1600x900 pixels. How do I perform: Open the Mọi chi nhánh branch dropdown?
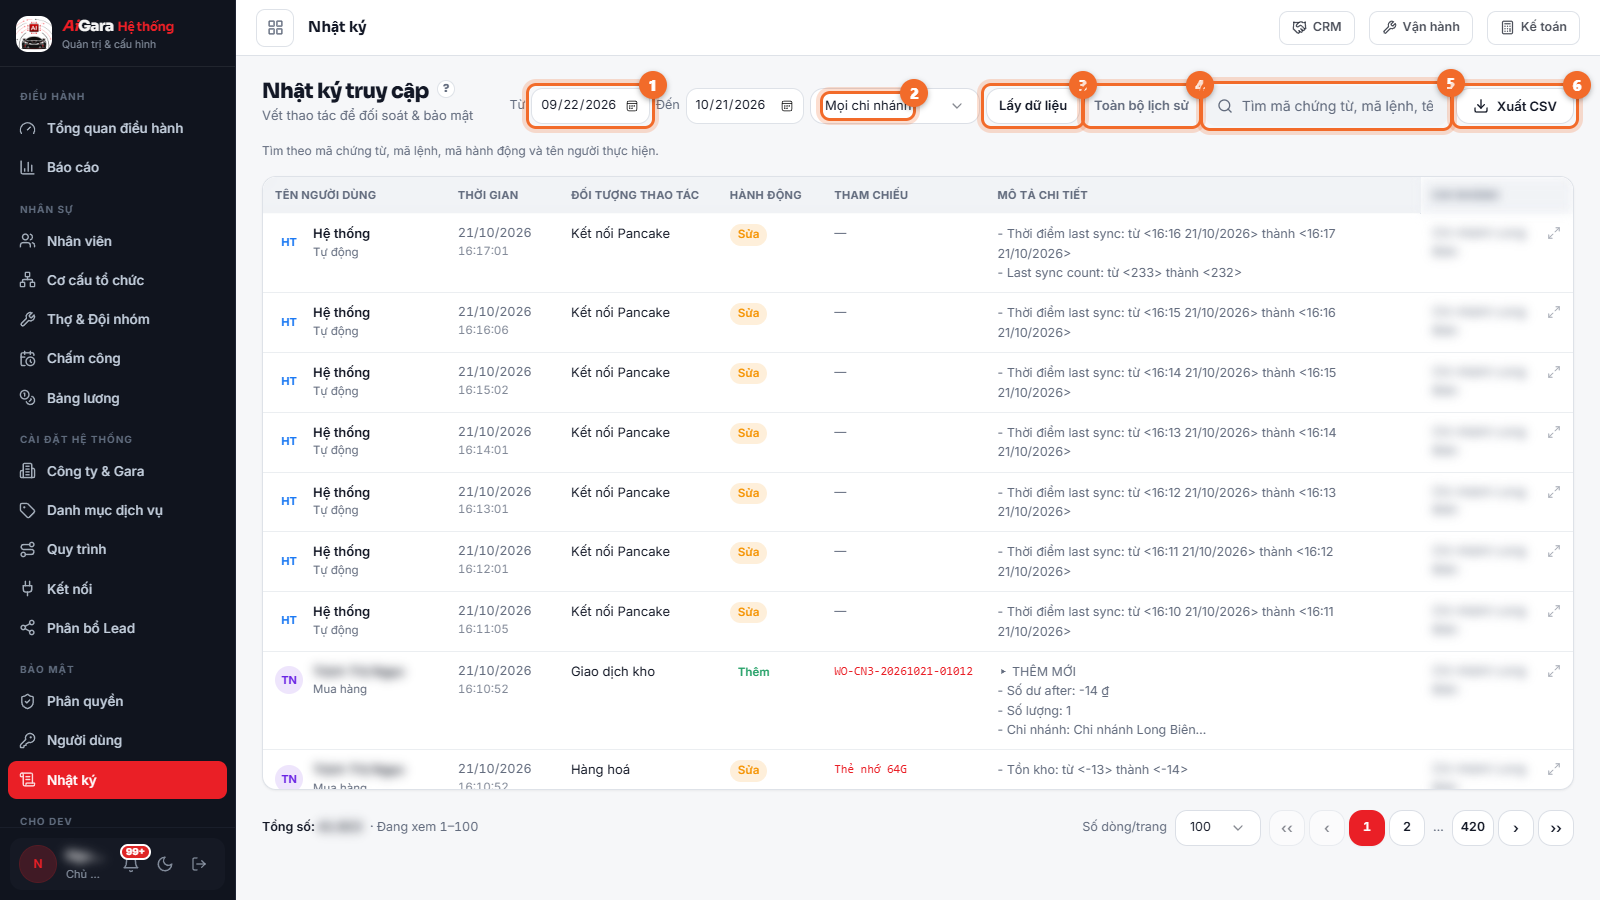[894, 106]
